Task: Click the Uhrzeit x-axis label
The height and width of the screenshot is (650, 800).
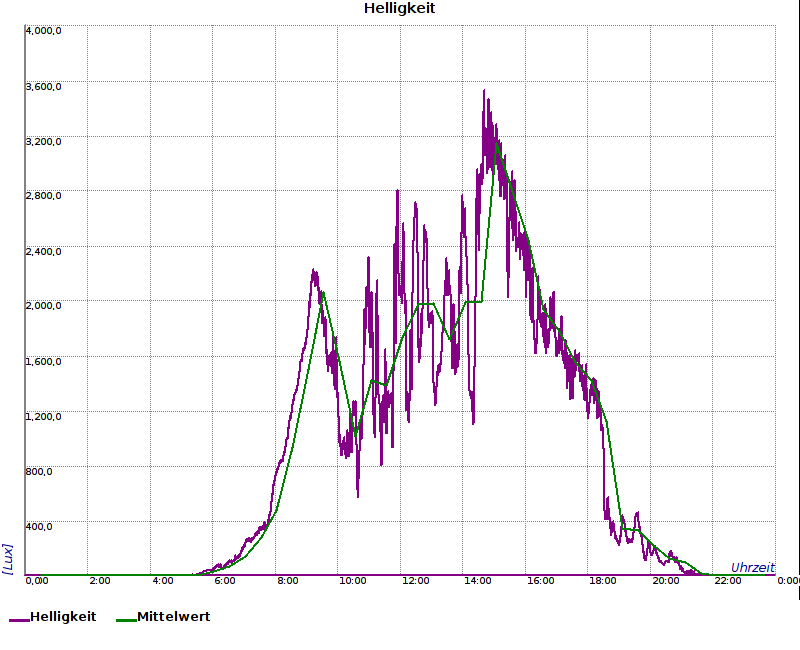Action: click(x=752, y=567)
